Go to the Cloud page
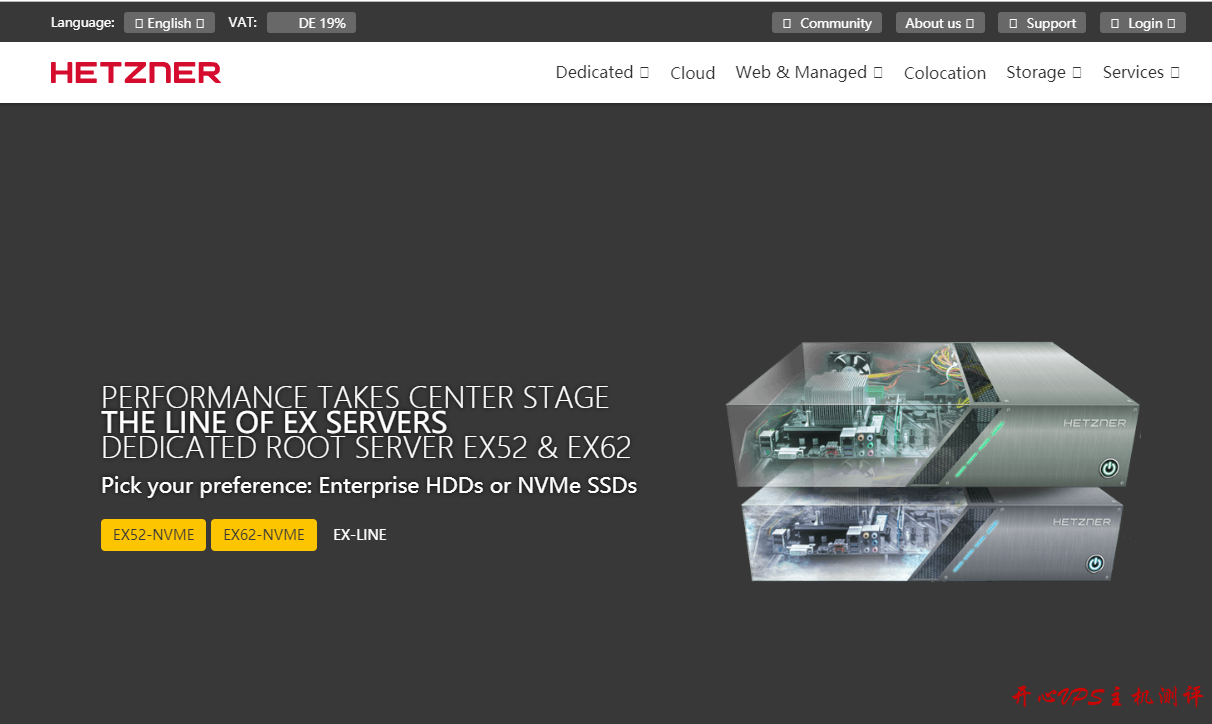 point(692,73)
